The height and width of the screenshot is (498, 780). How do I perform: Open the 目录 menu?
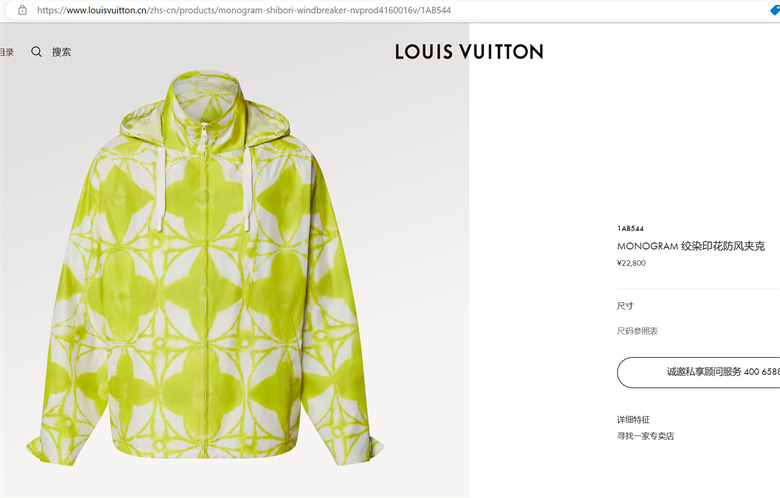click(x=6, y=52)
